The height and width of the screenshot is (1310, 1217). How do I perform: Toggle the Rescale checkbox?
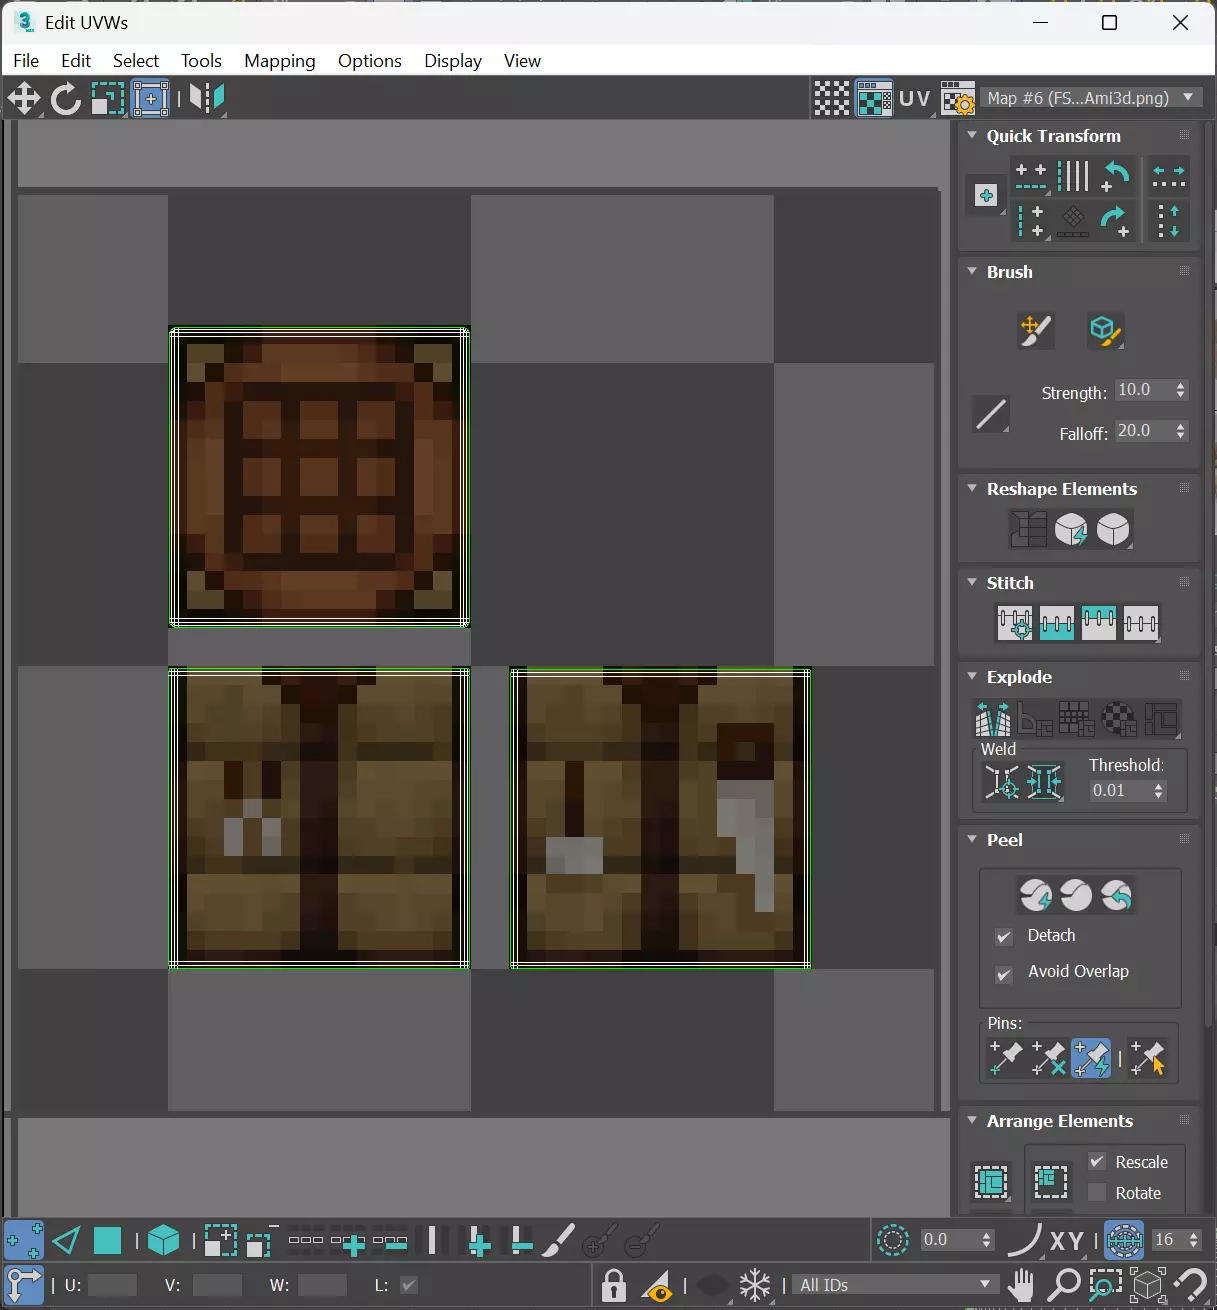[1097, 1162]
